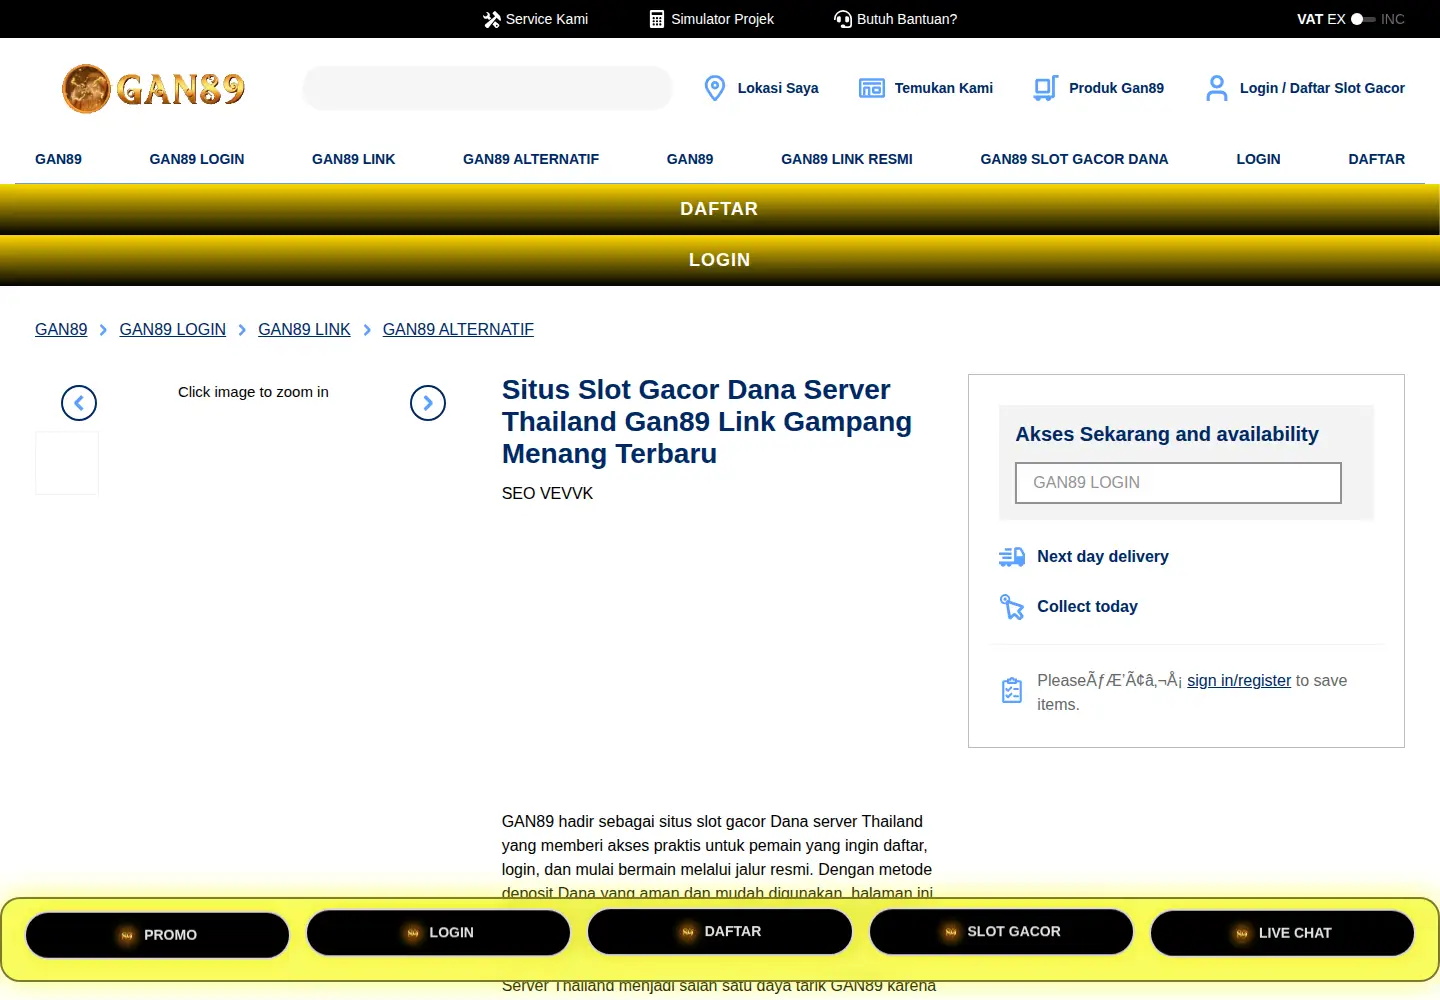Click the Produk Gan89 trolley icon
This screenshot has height=1000, width=1440.
[1046, 88]
